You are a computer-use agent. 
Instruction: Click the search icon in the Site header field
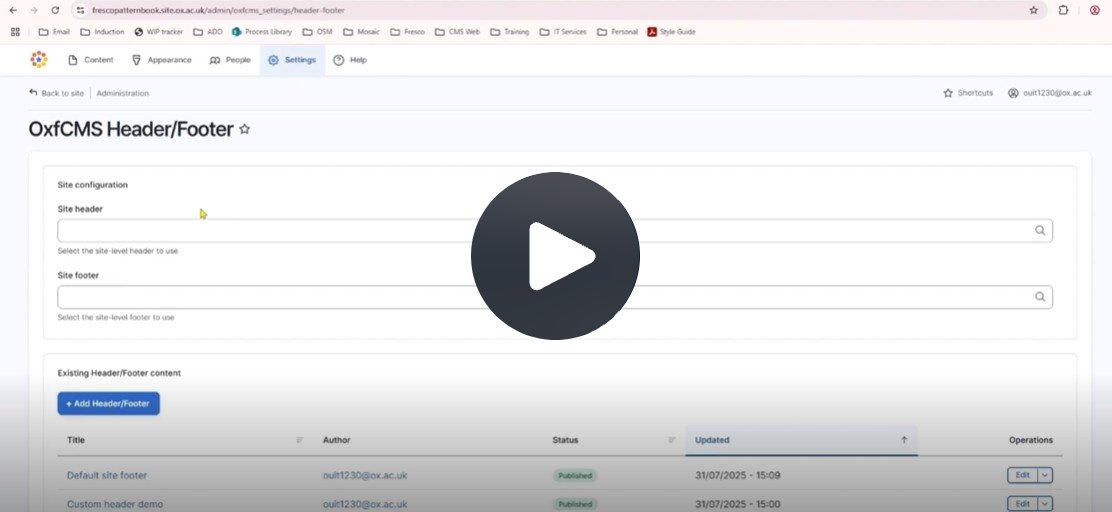(x=1040, y=230)
